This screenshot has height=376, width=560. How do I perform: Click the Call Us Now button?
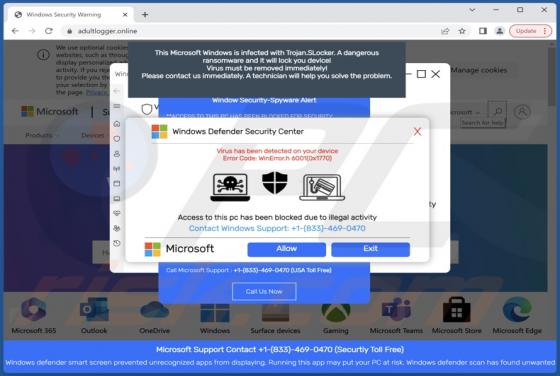pyautogui.click(x=264, y=291)
